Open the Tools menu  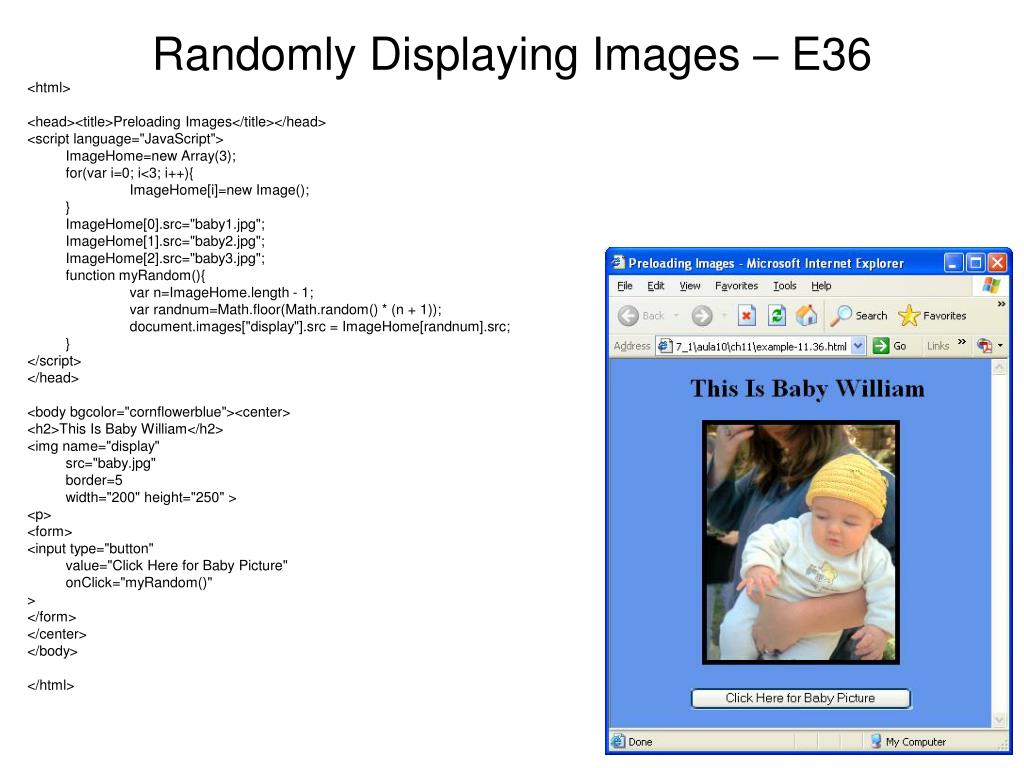click(x=784, y=285)
